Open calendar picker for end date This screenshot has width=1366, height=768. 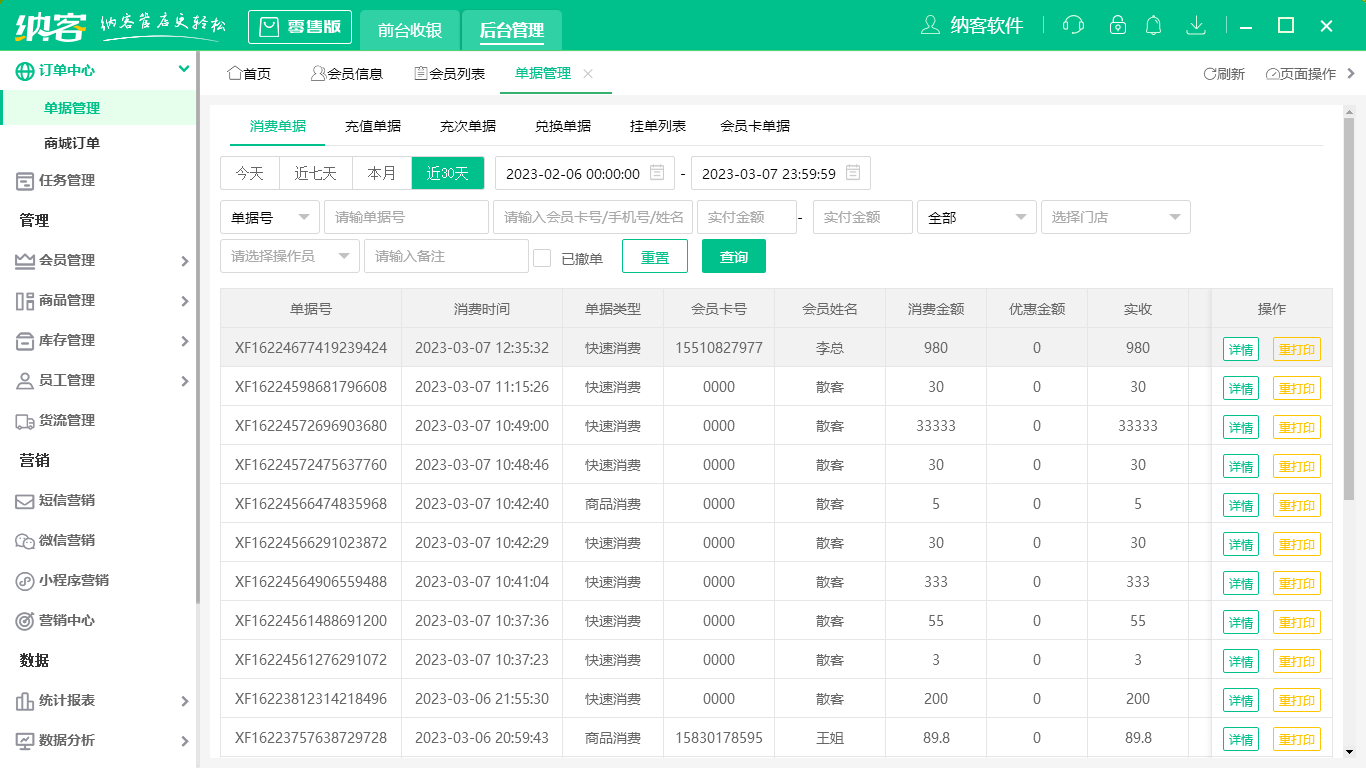853,173
